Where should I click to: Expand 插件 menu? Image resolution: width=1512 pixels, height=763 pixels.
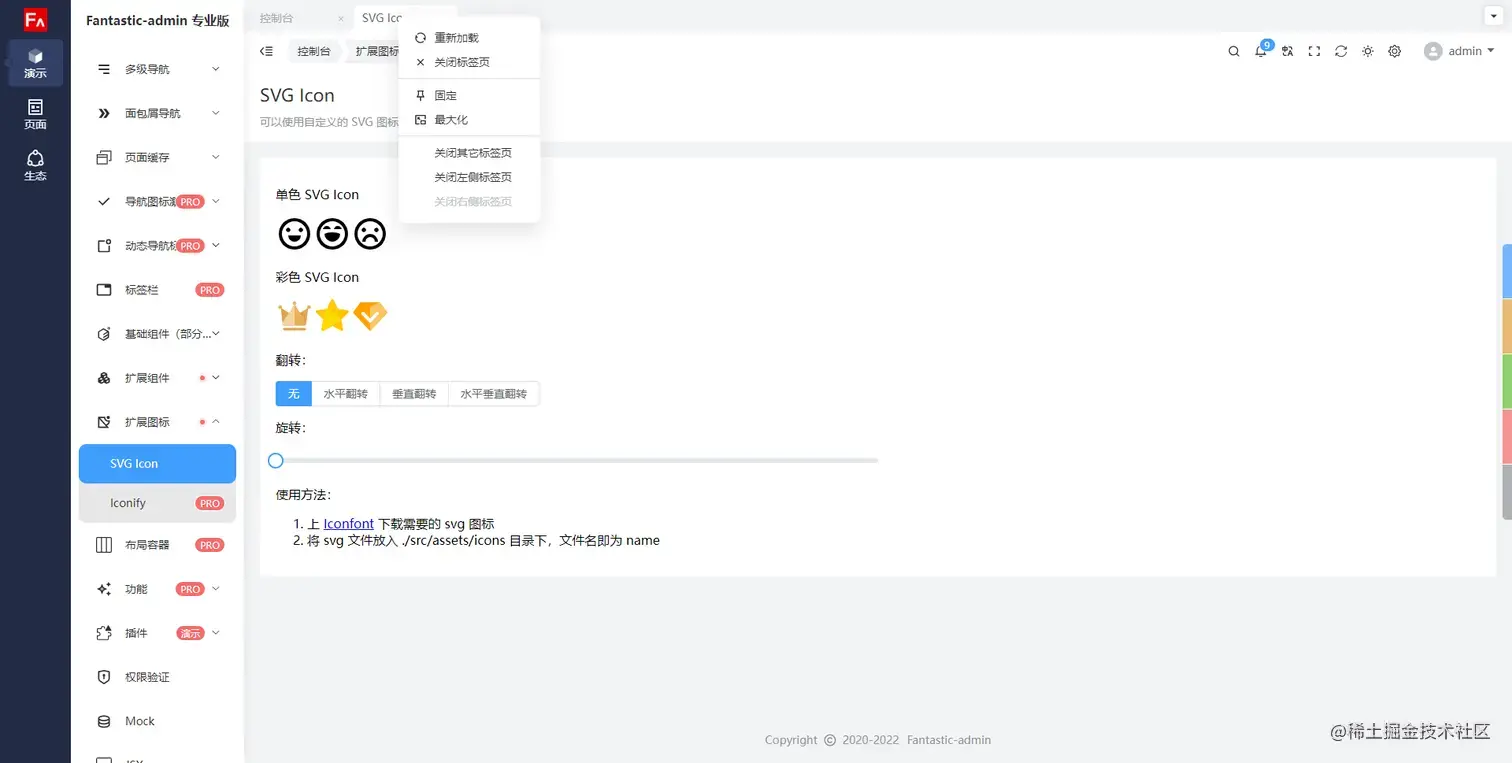[160, 632]
